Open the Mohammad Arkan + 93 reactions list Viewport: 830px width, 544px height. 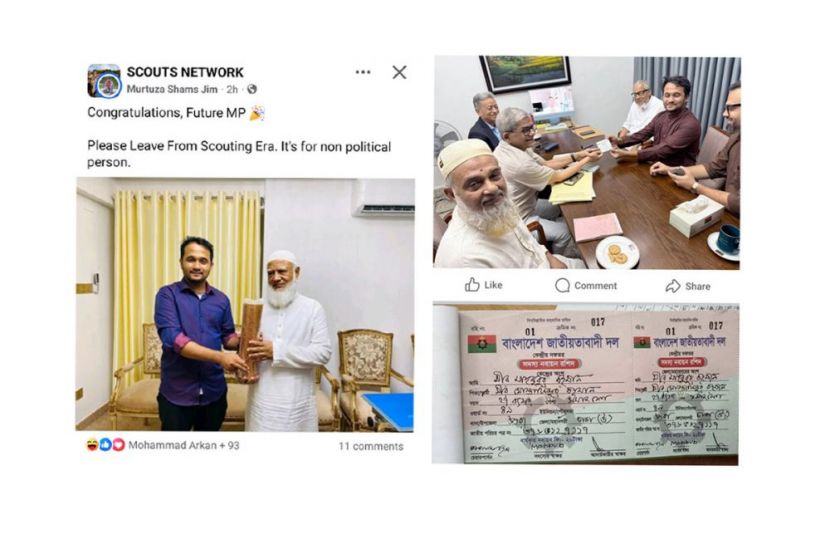[x=184, y=446]
